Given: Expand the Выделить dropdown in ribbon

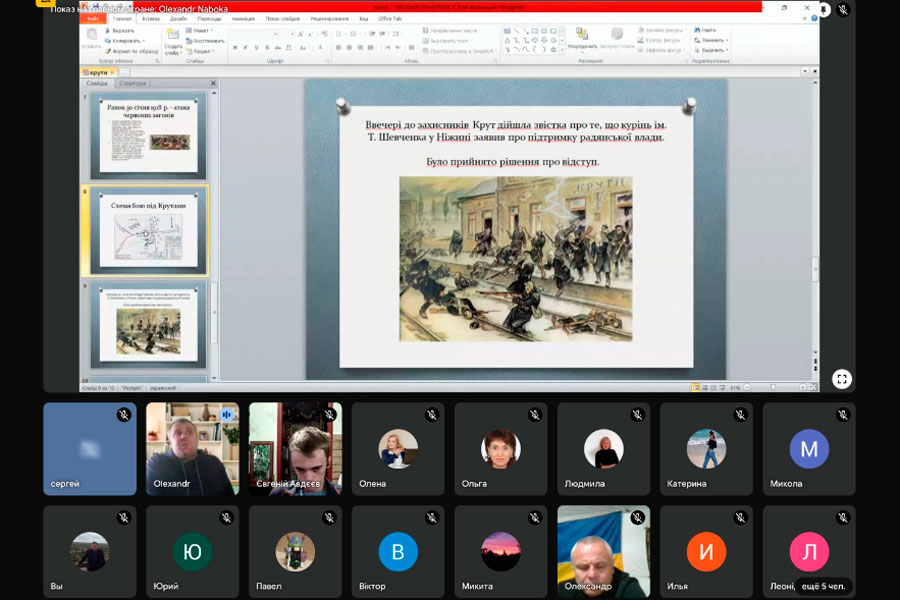Looking at the screenshot, I should click(x=714, y=50).
